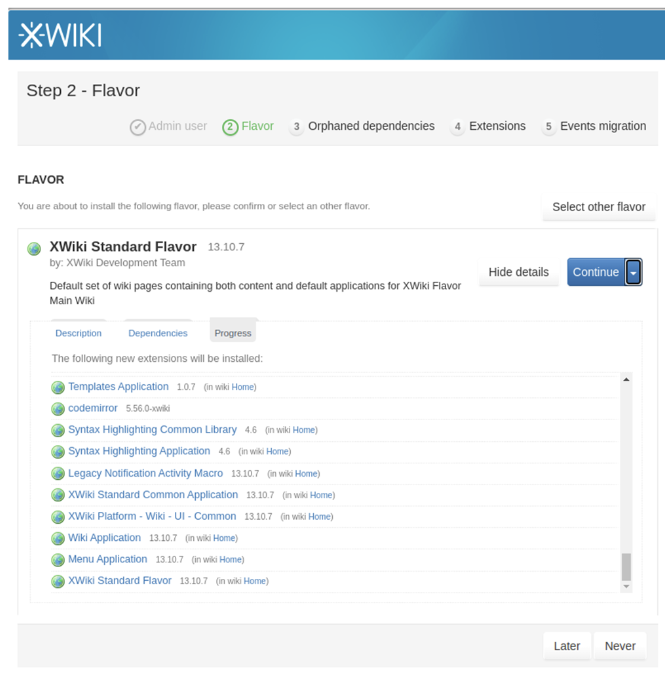
Task: Click Select other flavor button
Action: point(599,207)
